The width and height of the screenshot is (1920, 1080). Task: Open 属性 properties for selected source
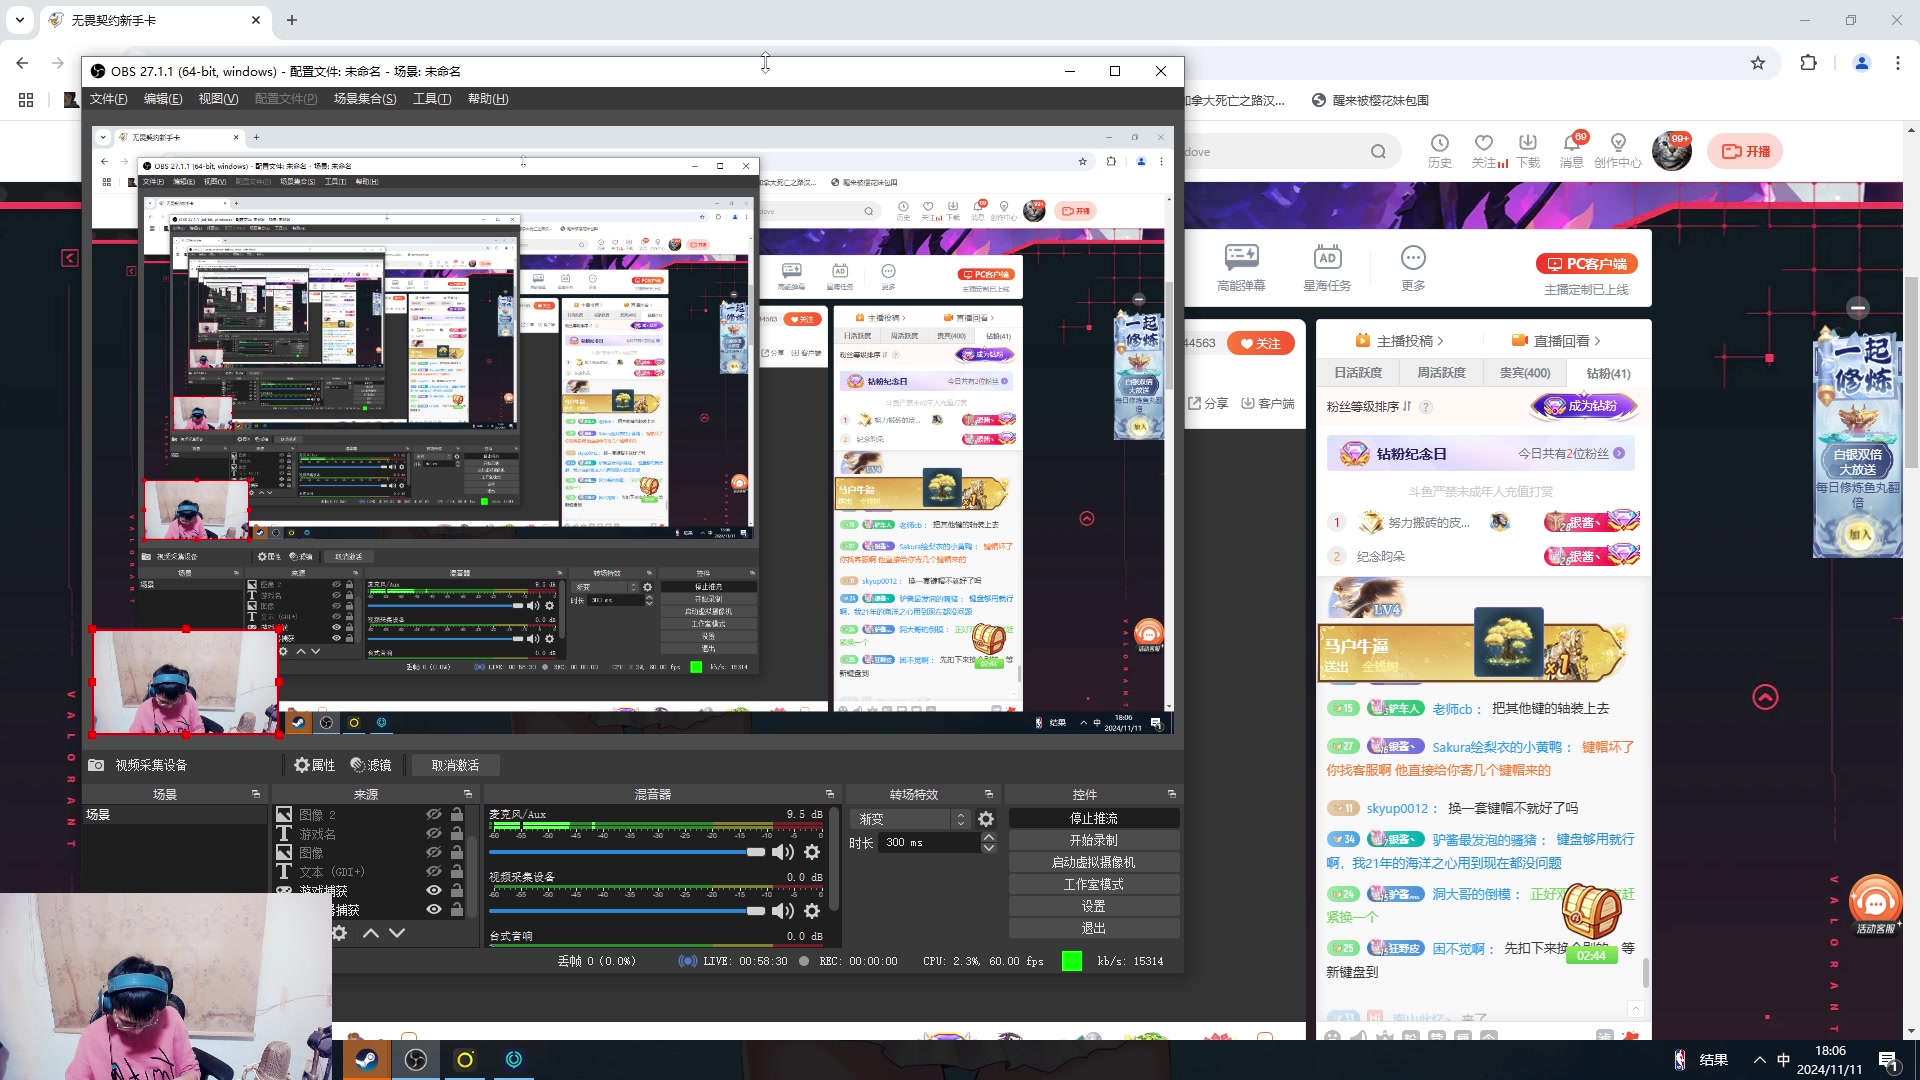coord(315,765)
